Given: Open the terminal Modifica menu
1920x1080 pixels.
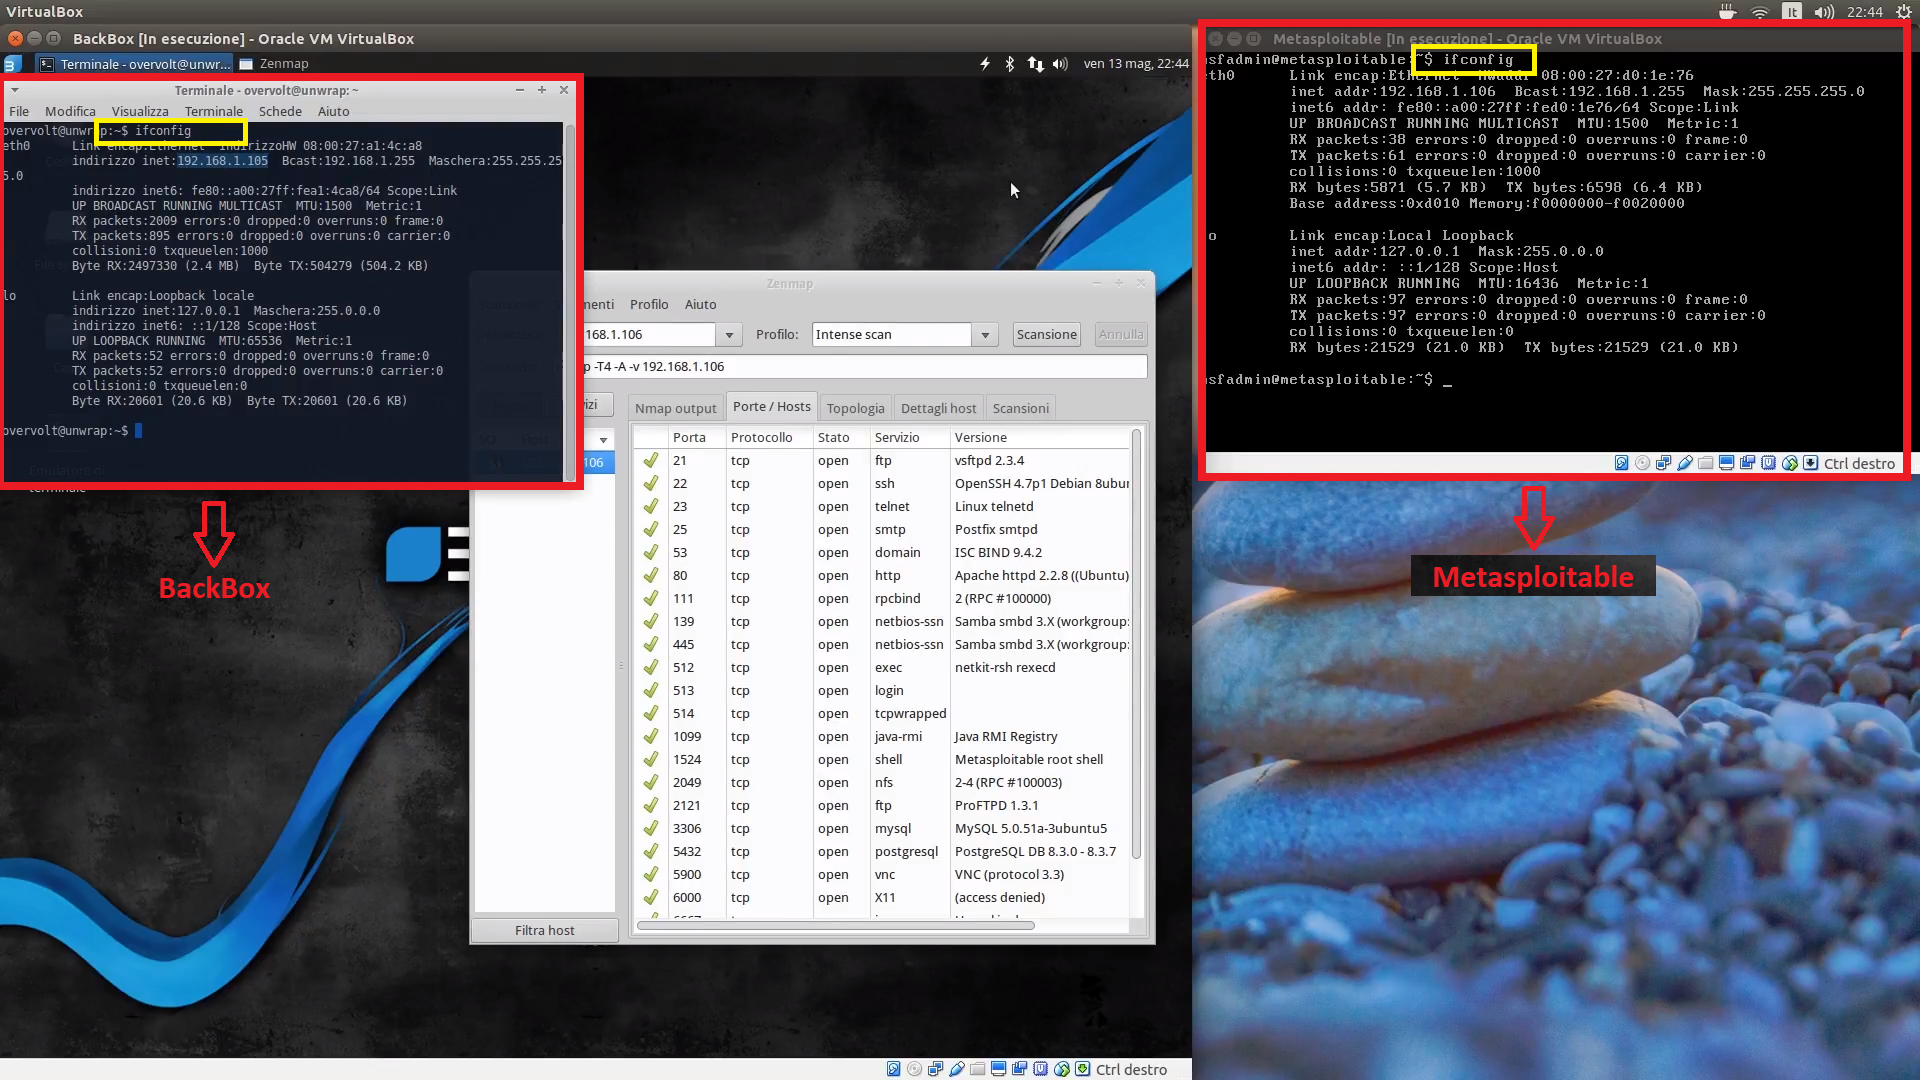Looking at the screenshot, I should coord(70,111).
